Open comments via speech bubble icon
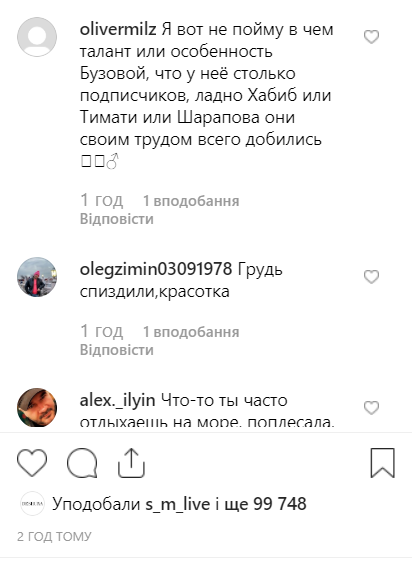Viewport: 412px width, 572px height. [x=82, y=463]
